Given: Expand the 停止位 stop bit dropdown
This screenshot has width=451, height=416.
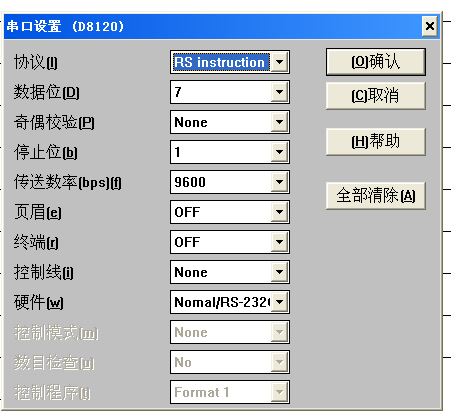Looking at the screenshot, I should click(x=279, y=152).
